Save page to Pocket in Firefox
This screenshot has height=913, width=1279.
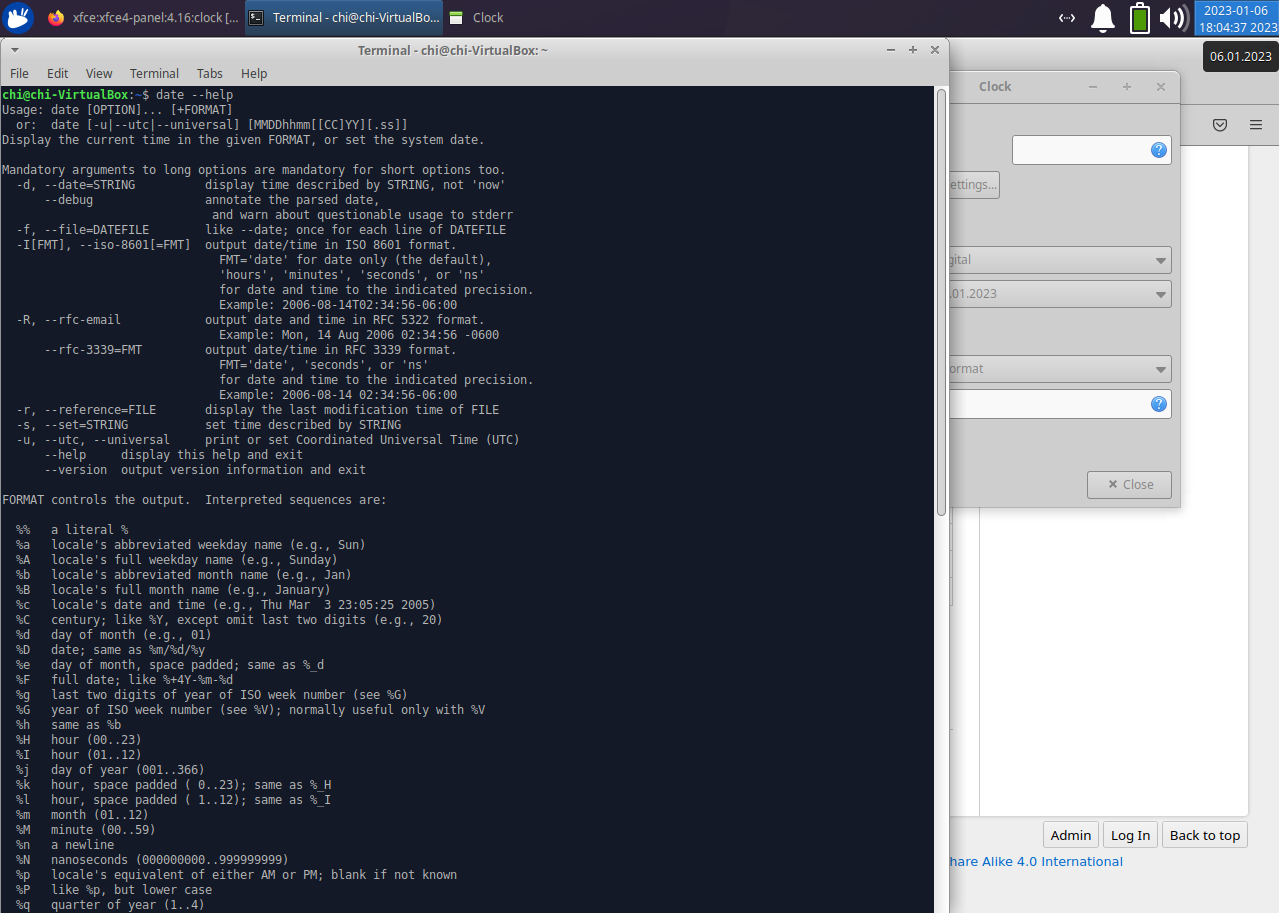click(x=1220, y=125)
